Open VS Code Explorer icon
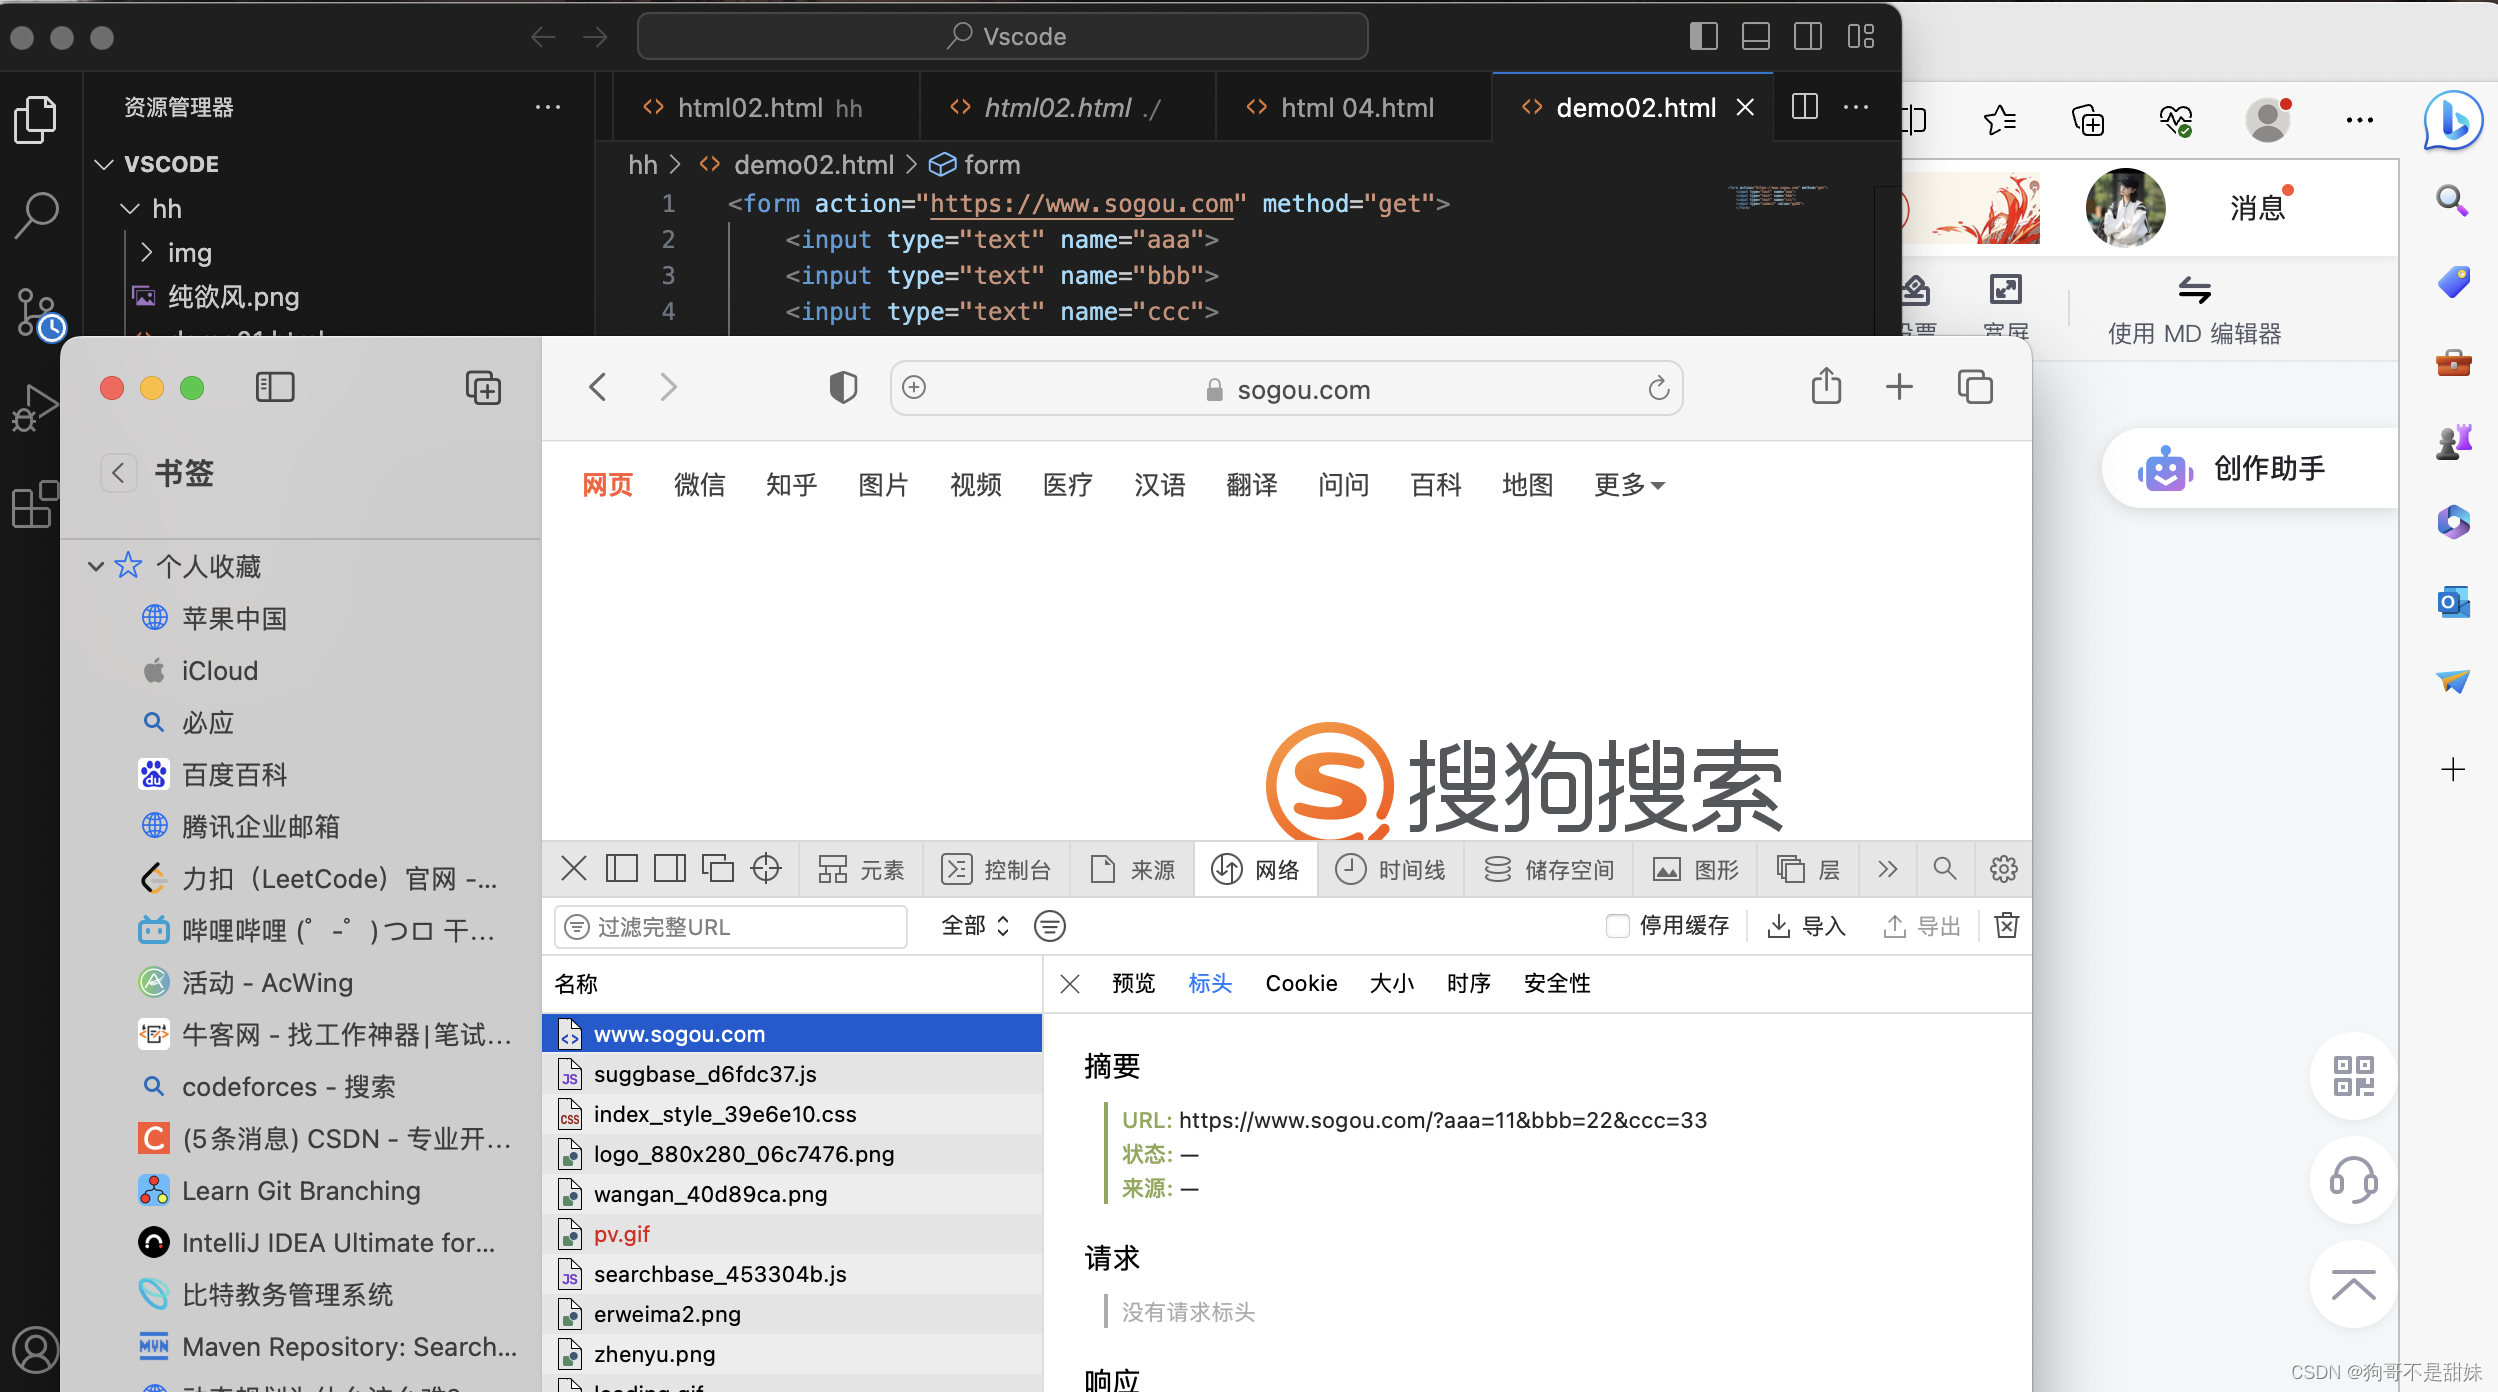The width and height of the screenshot is (2498, 1392). coord(36,120)
